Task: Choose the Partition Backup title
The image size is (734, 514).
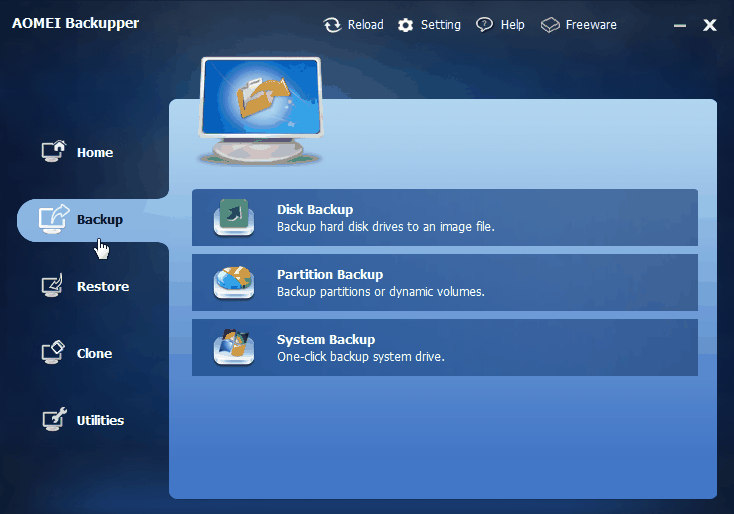Action: 330,275
